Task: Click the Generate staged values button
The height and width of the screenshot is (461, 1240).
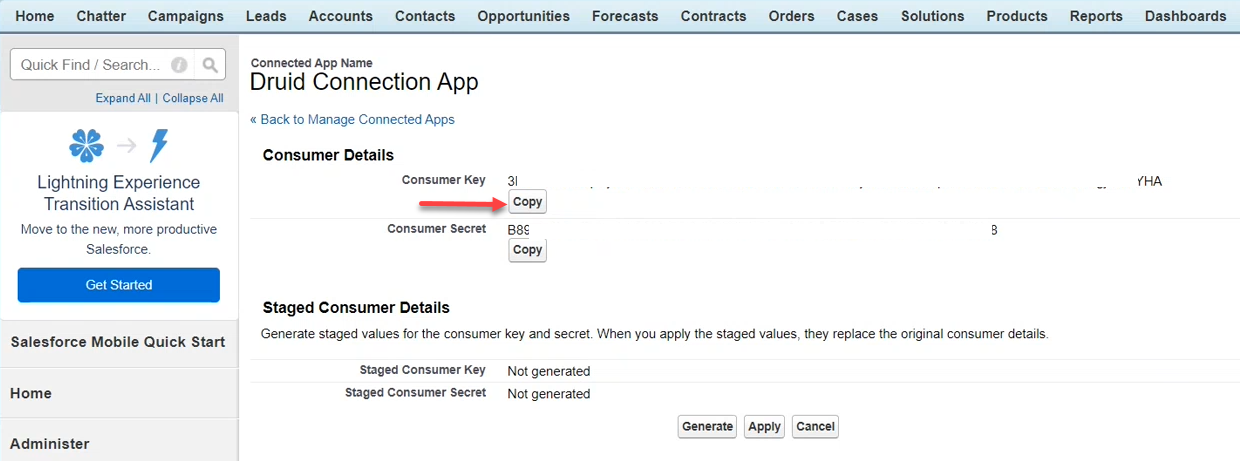Action: point(707,426)
